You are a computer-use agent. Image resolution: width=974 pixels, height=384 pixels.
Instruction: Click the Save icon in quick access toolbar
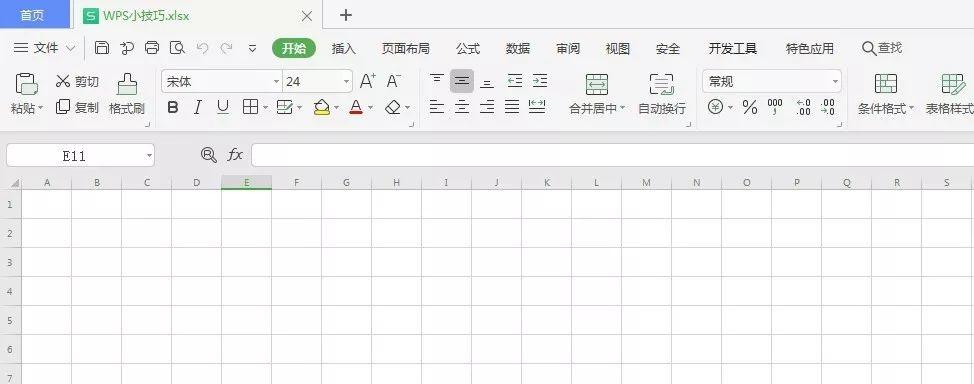(102, 48)
